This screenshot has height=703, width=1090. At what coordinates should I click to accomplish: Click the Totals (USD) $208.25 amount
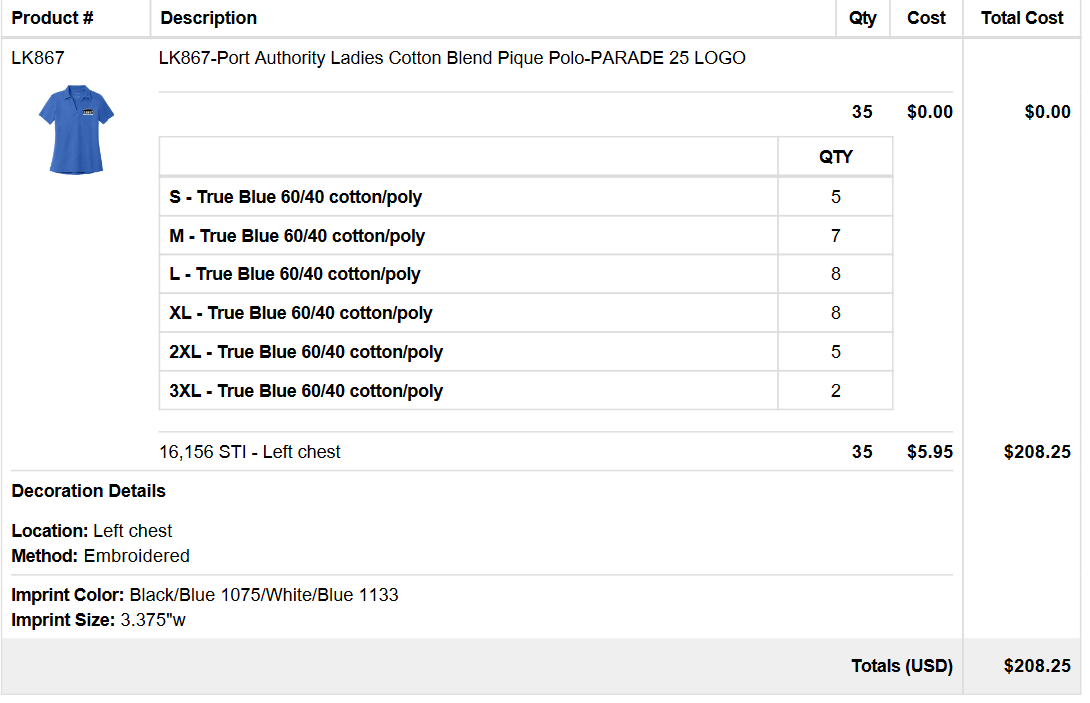1036,666
